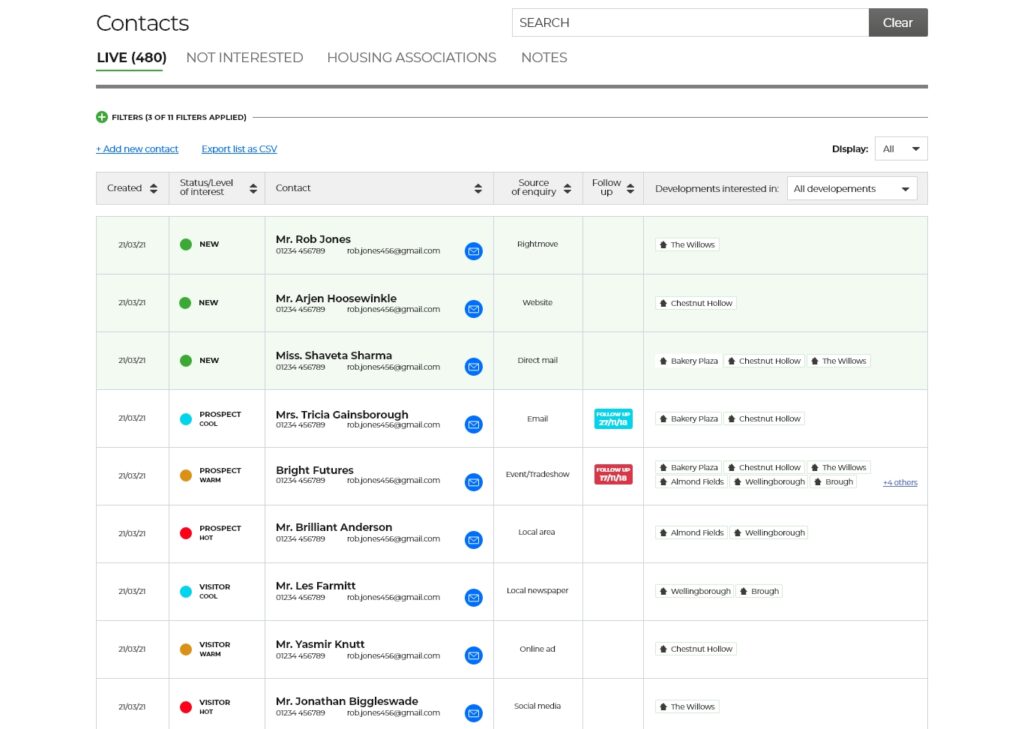Click email icon for Bright Futures contact
Viewport: 1024px width, 729px height.
coord(473,482)
